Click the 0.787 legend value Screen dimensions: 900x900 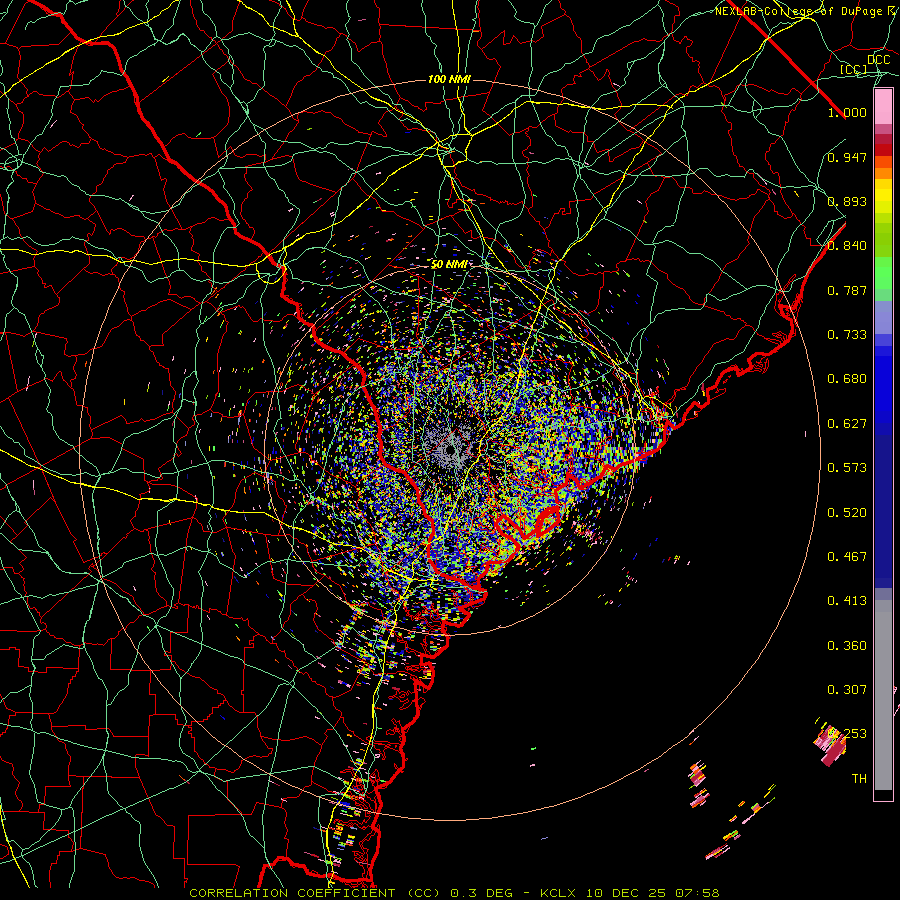[x=847, y=290]
